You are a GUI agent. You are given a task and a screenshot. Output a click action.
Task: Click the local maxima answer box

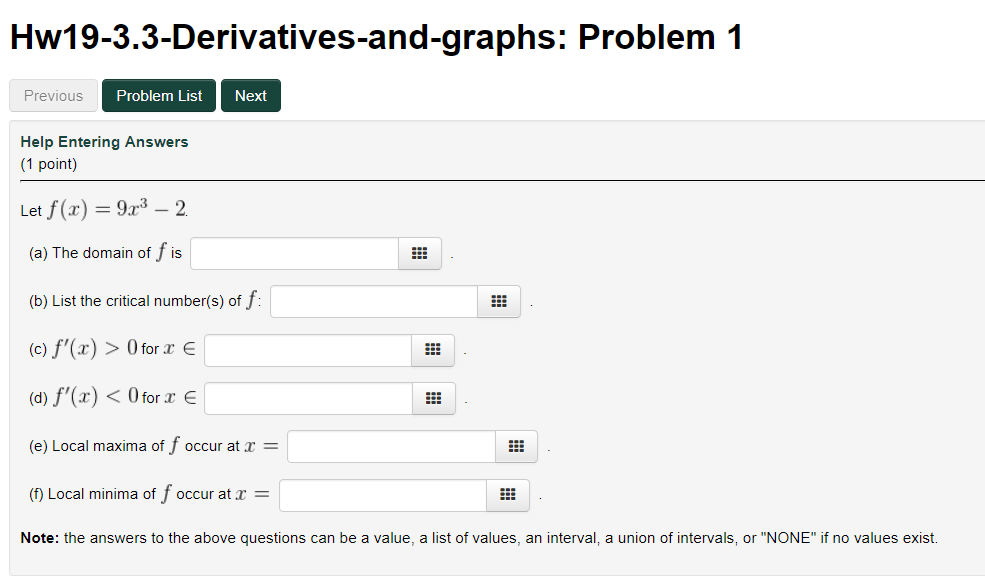(x=390, y=446)
